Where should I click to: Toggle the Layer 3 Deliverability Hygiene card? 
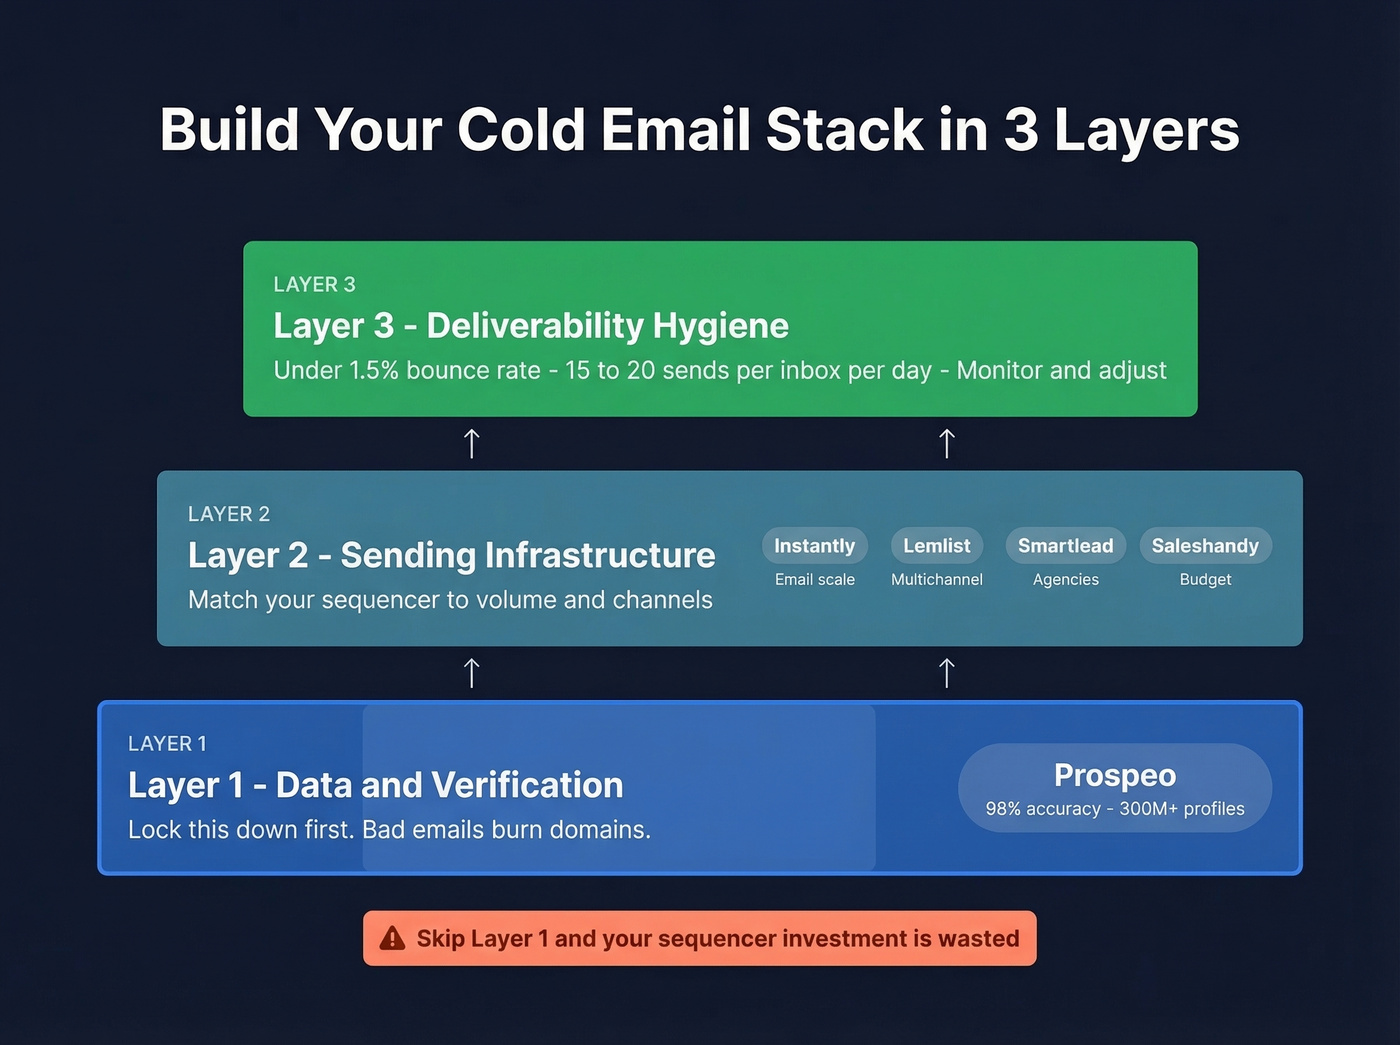[x=719, y=328]
